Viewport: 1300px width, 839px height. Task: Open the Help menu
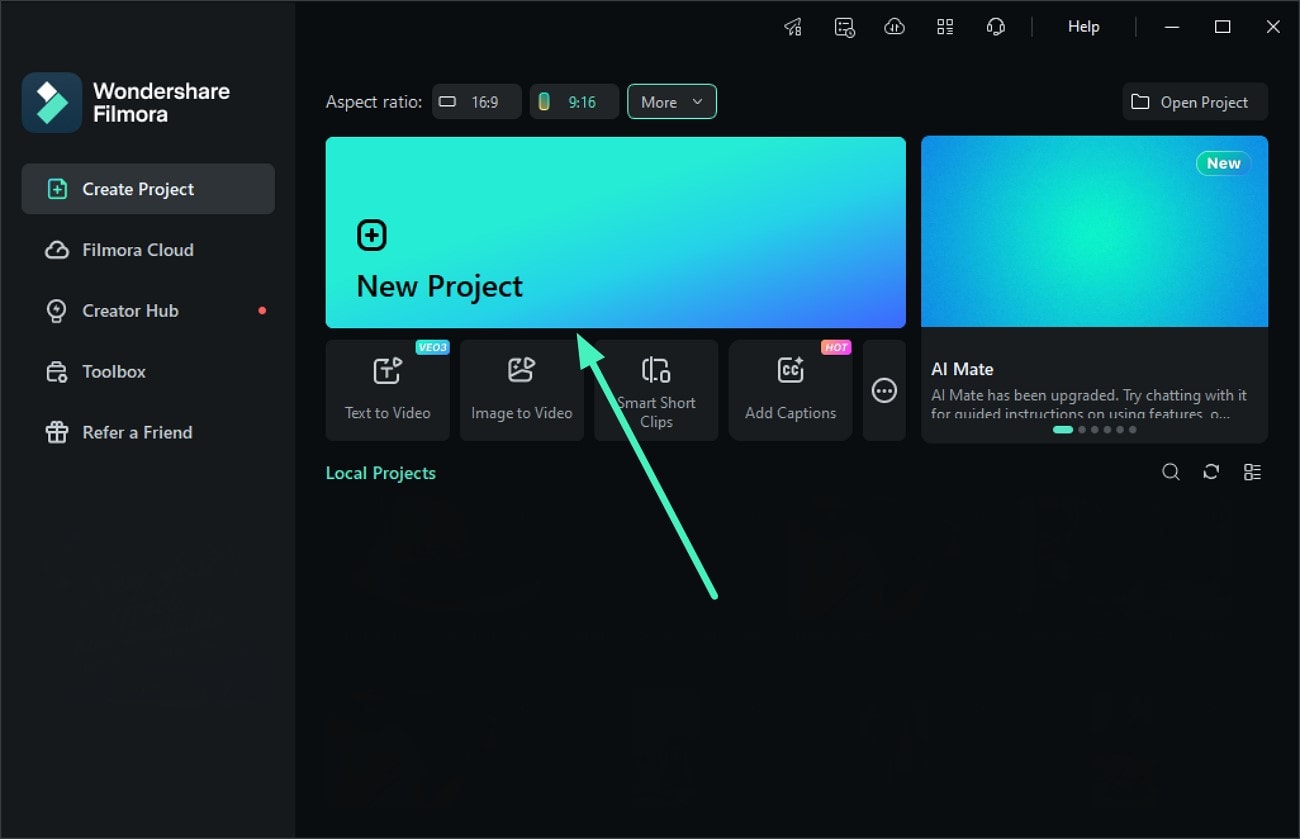(x=1083, y=27)
